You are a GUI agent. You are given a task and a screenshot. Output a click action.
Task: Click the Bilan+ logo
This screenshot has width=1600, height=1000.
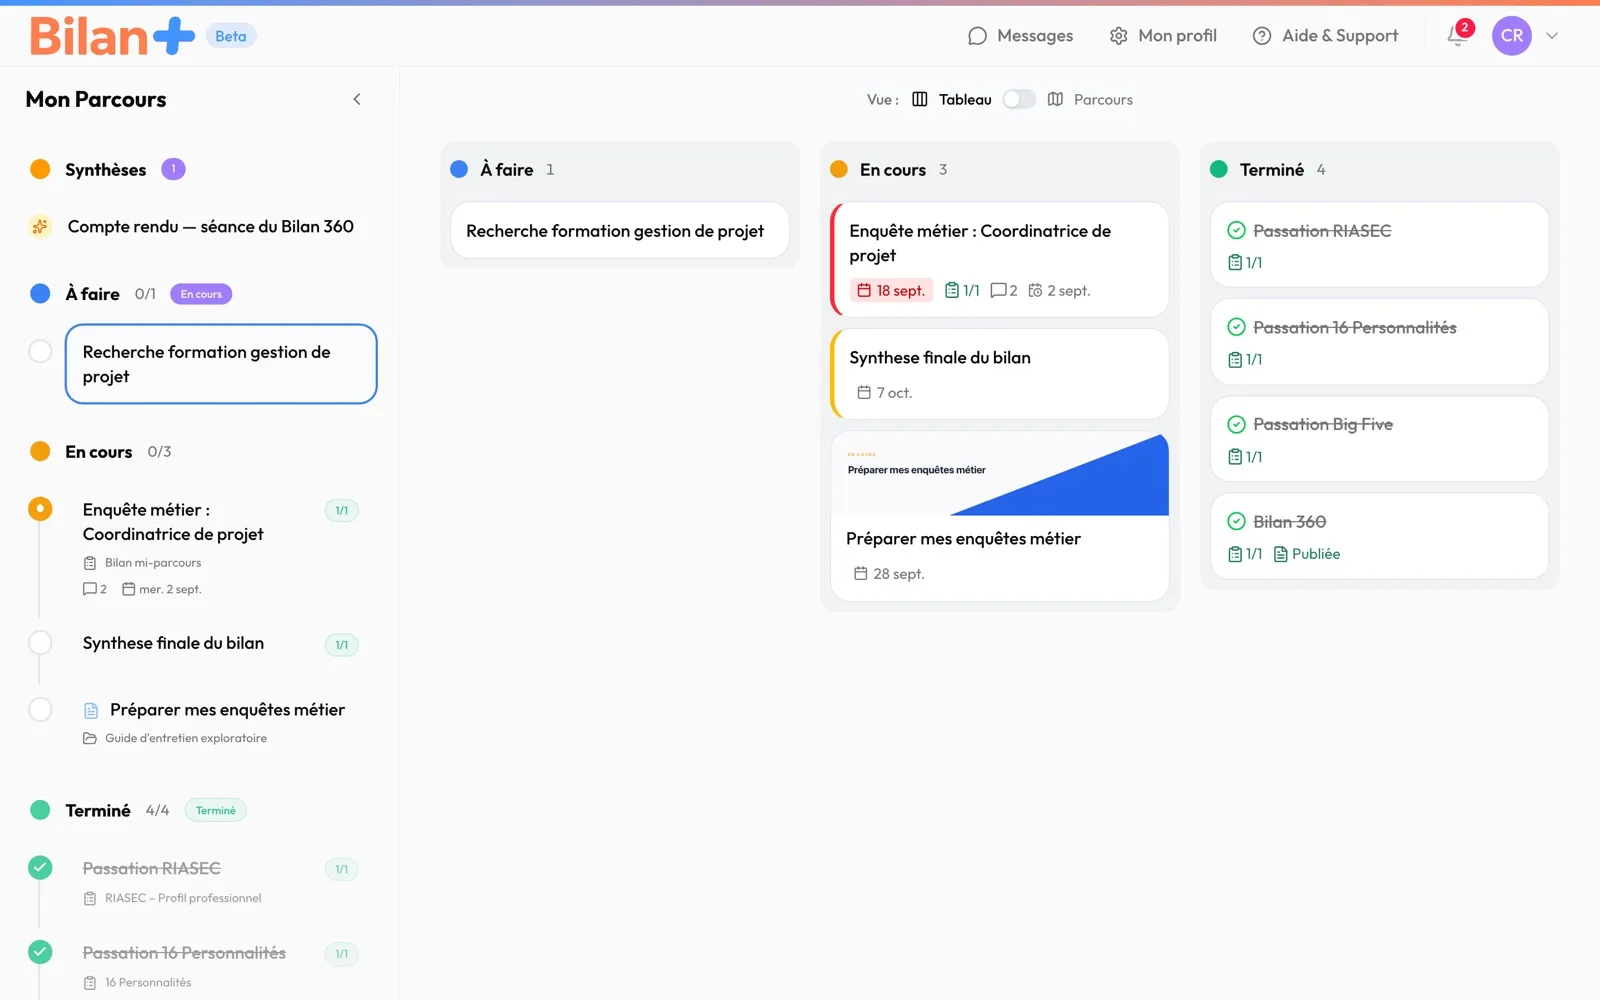112,36
